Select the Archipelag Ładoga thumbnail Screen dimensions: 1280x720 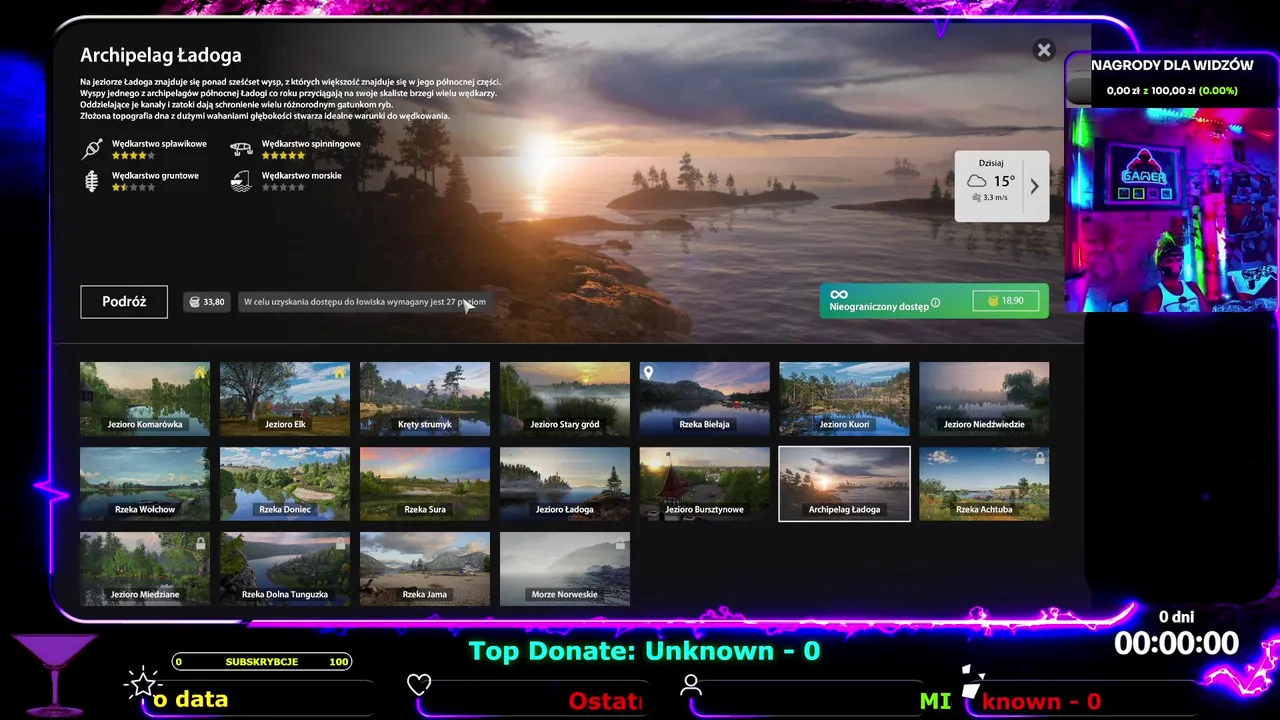(845, 484)
